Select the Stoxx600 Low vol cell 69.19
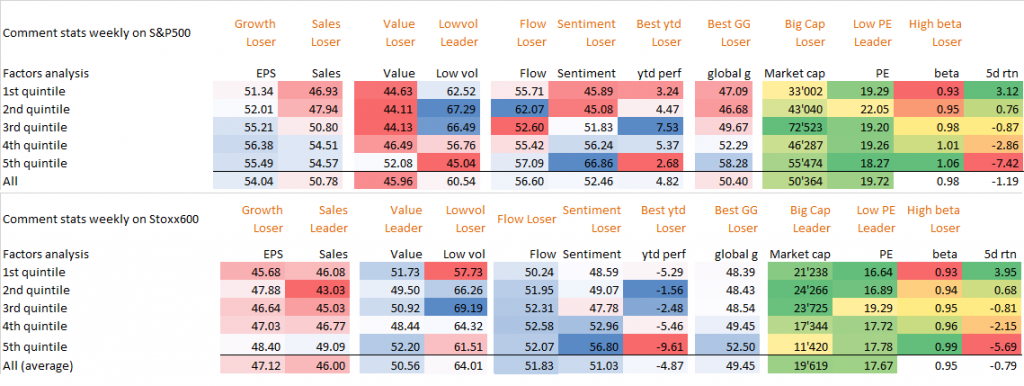Viewport: 1024px width, 386px height. (x=456, y=307)
